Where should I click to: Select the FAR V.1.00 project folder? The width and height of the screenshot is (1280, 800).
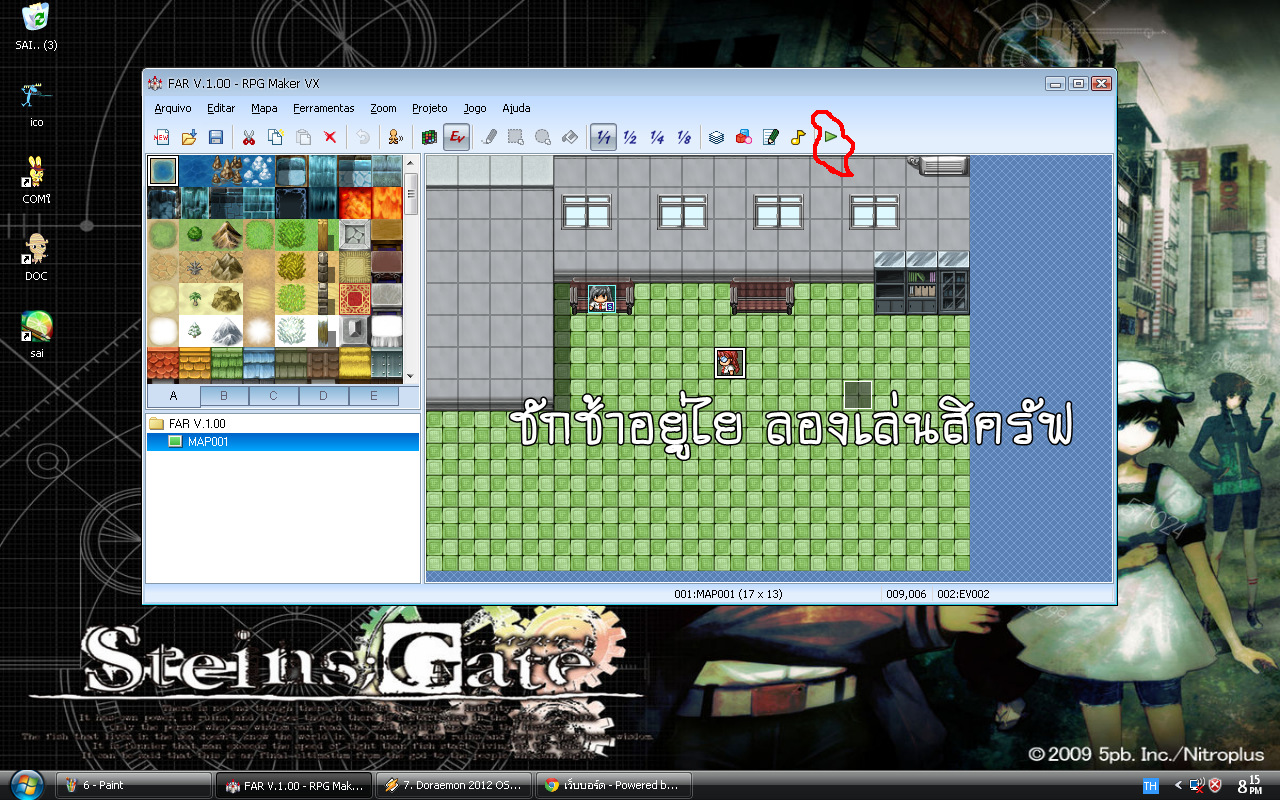point(188,424)
